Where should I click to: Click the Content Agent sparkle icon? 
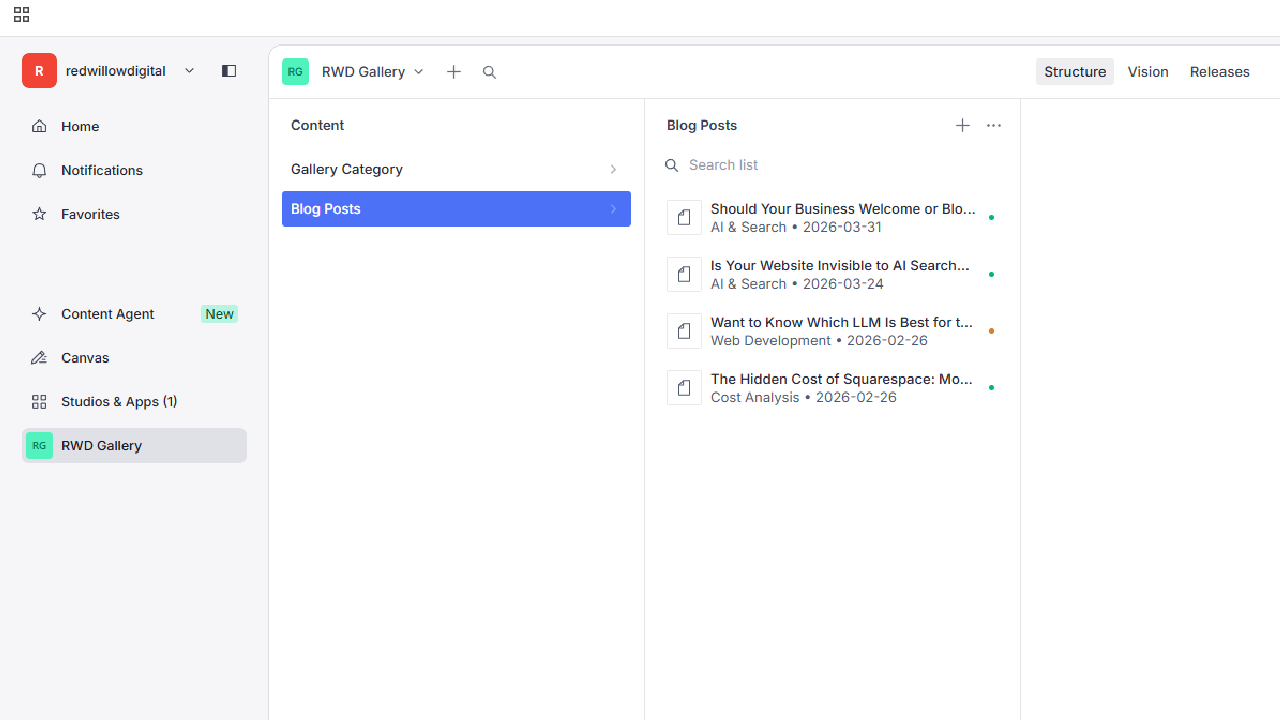pyautogui.click(x=39, y=314)
